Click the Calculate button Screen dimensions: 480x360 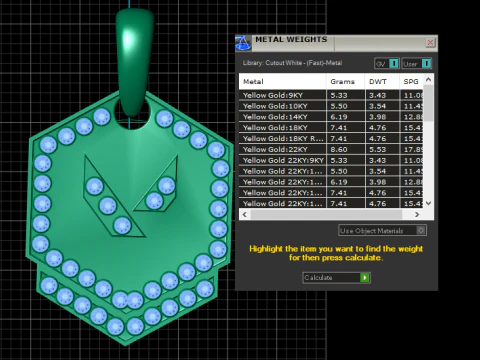pyautogui.click(x=337, y=278)
